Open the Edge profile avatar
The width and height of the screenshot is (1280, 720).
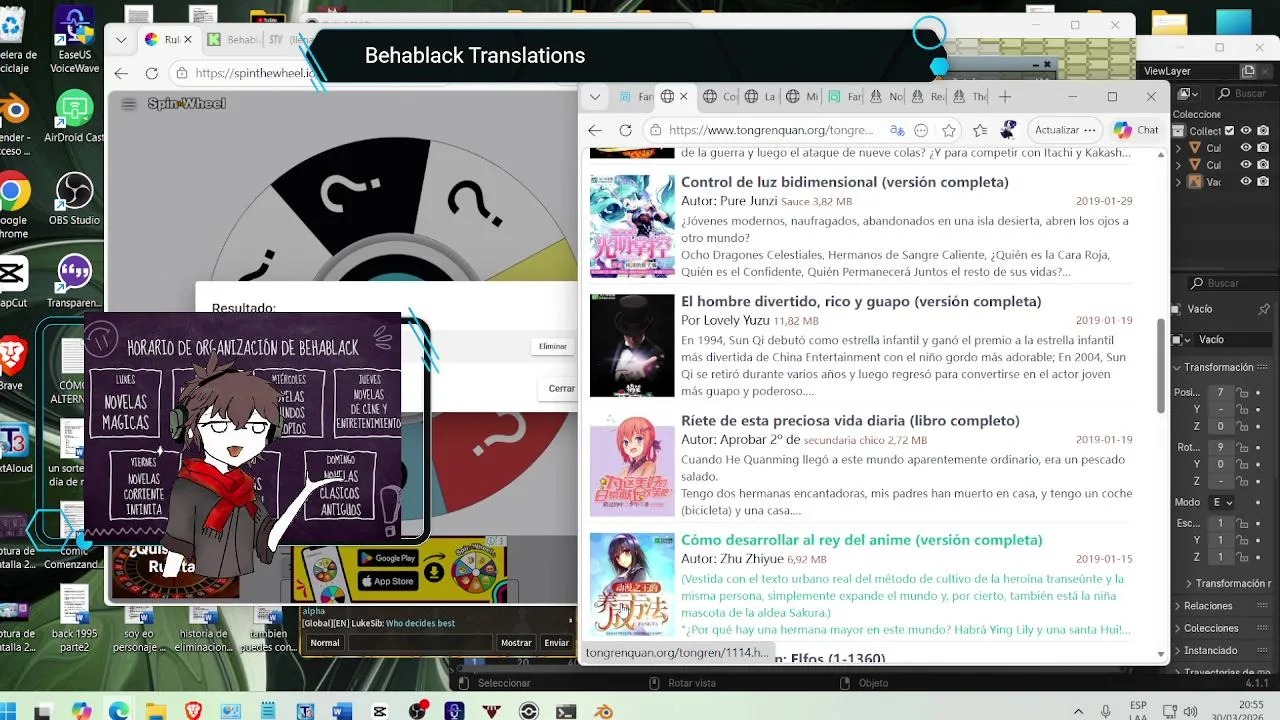click(1008, 130)
